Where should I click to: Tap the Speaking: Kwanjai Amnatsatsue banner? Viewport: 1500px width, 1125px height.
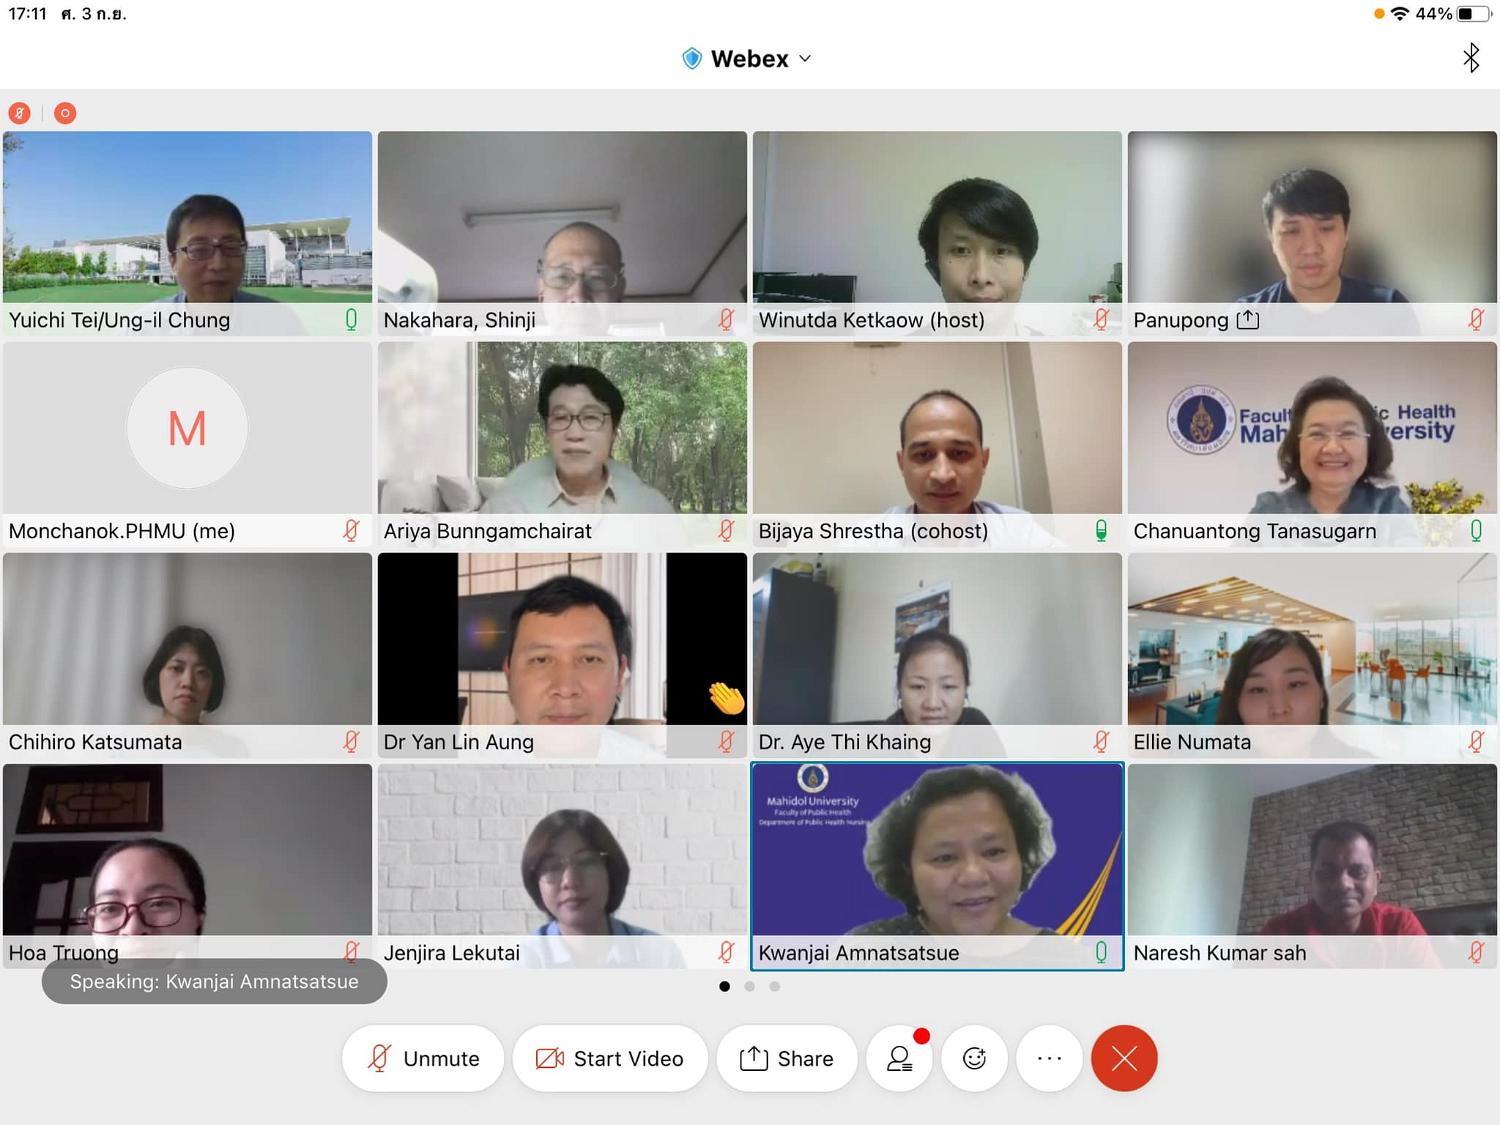click(214, 982)
